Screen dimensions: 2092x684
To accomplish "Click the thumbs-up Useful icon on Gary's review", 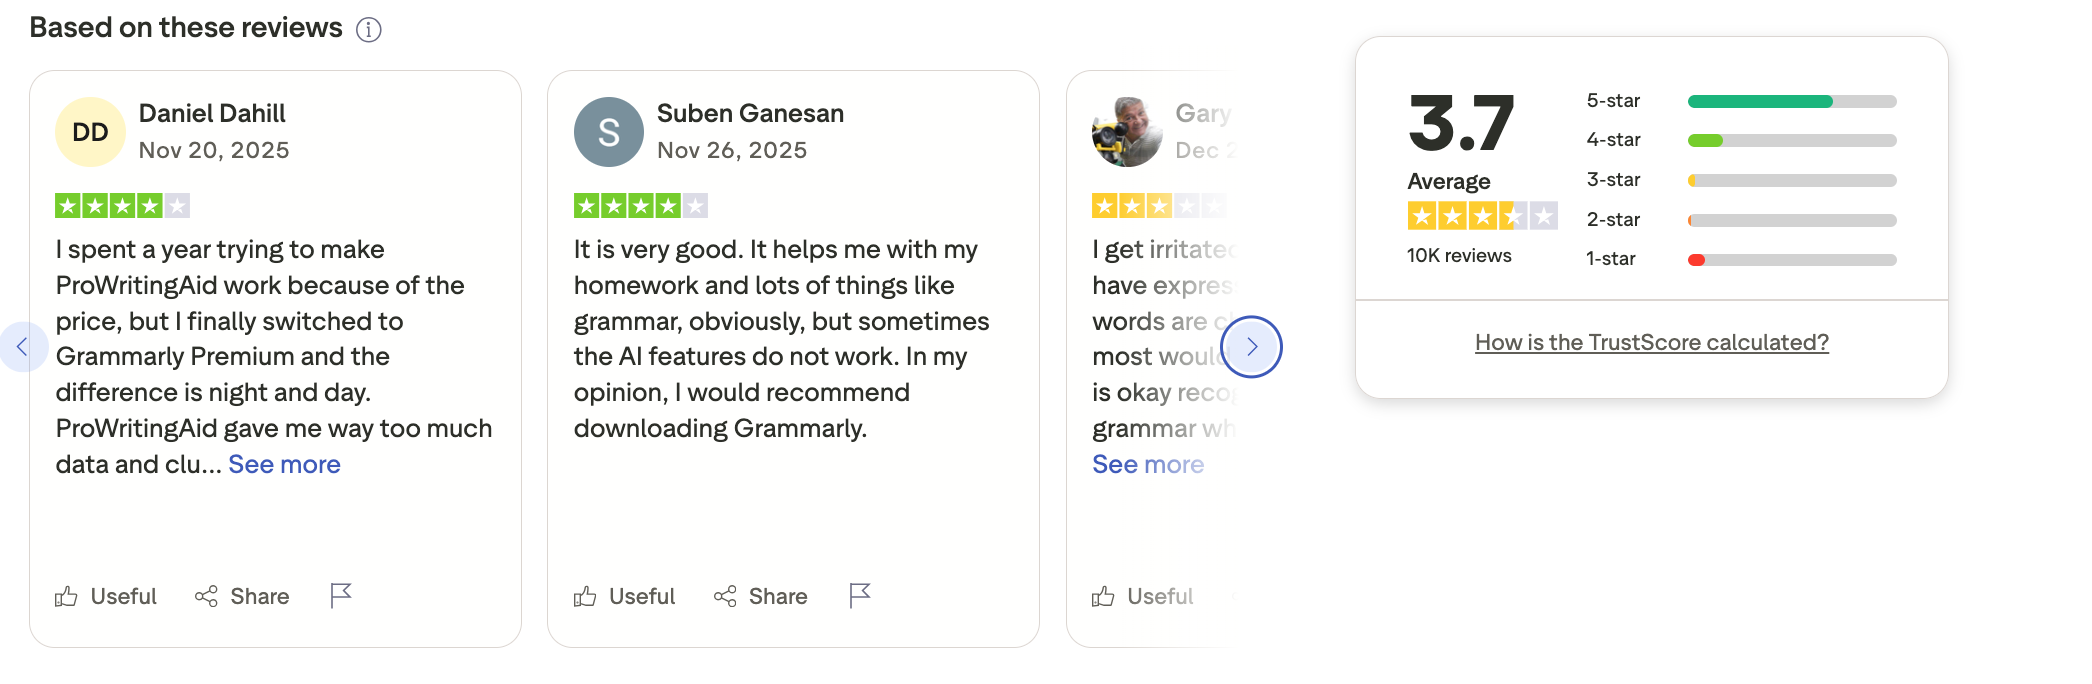I will 1104,596.
